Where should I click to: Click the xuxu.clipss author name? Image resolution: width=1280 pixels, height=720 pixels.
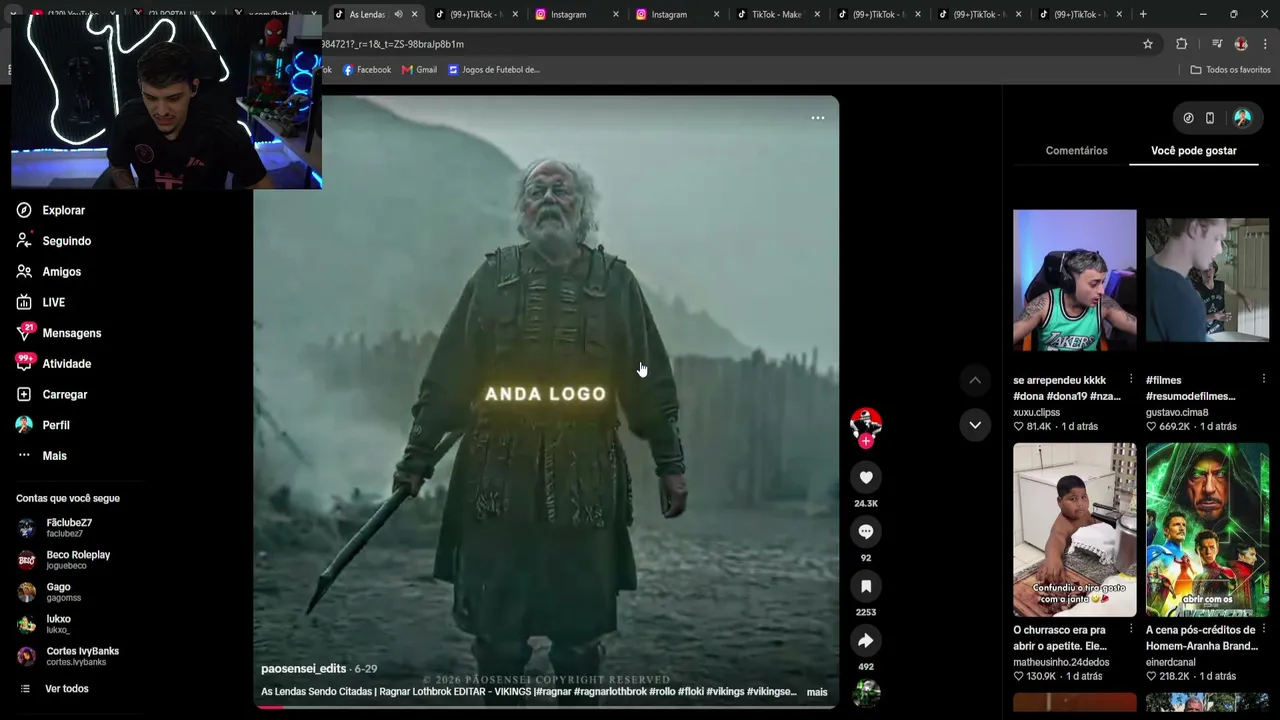1036,412
